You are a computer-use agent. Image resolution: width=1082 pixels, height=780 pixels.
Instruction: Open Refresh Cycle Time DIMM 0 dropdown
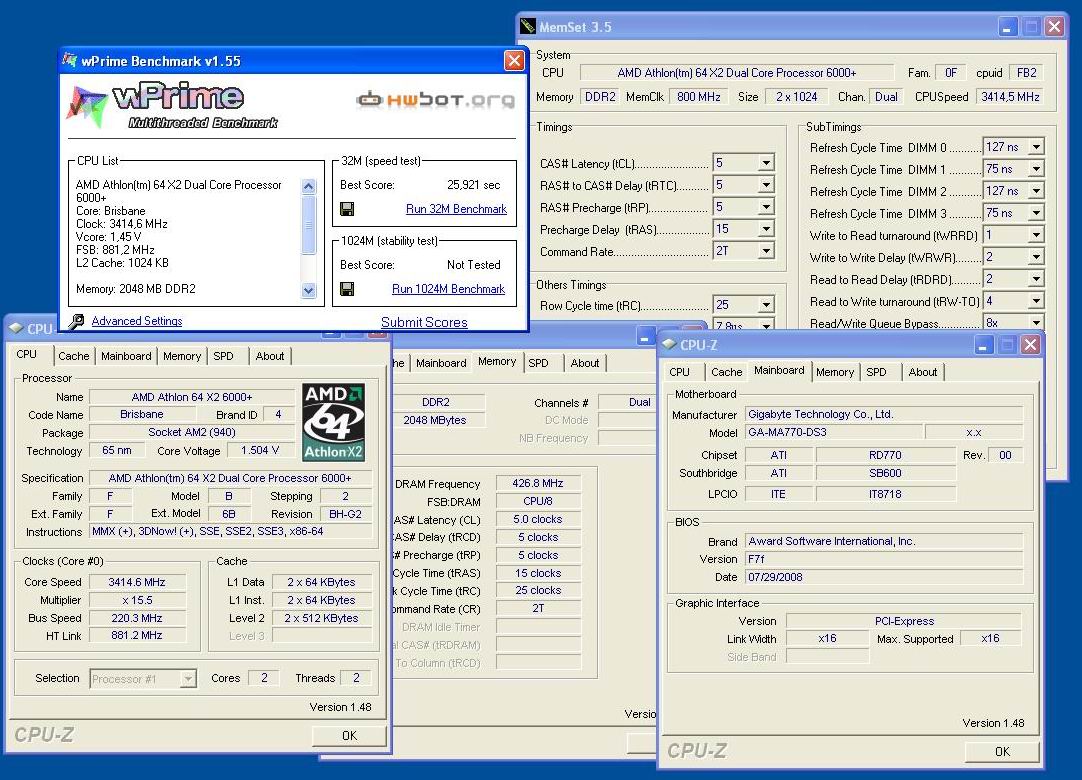pyautogui.click(x=1036, y=147)
